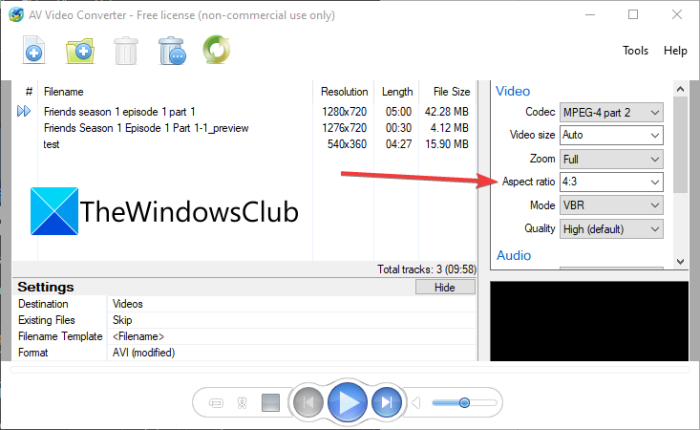Viewport: 700px width, 430px height.
Task: Click the volume slider handle
Action: [x=464, y=403]
